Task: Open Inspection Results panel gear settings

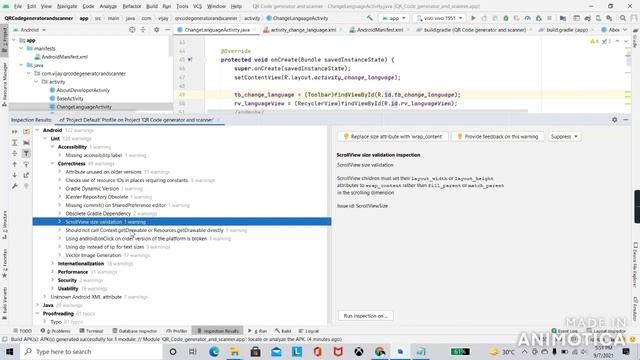Action: (x=615, y=120)
